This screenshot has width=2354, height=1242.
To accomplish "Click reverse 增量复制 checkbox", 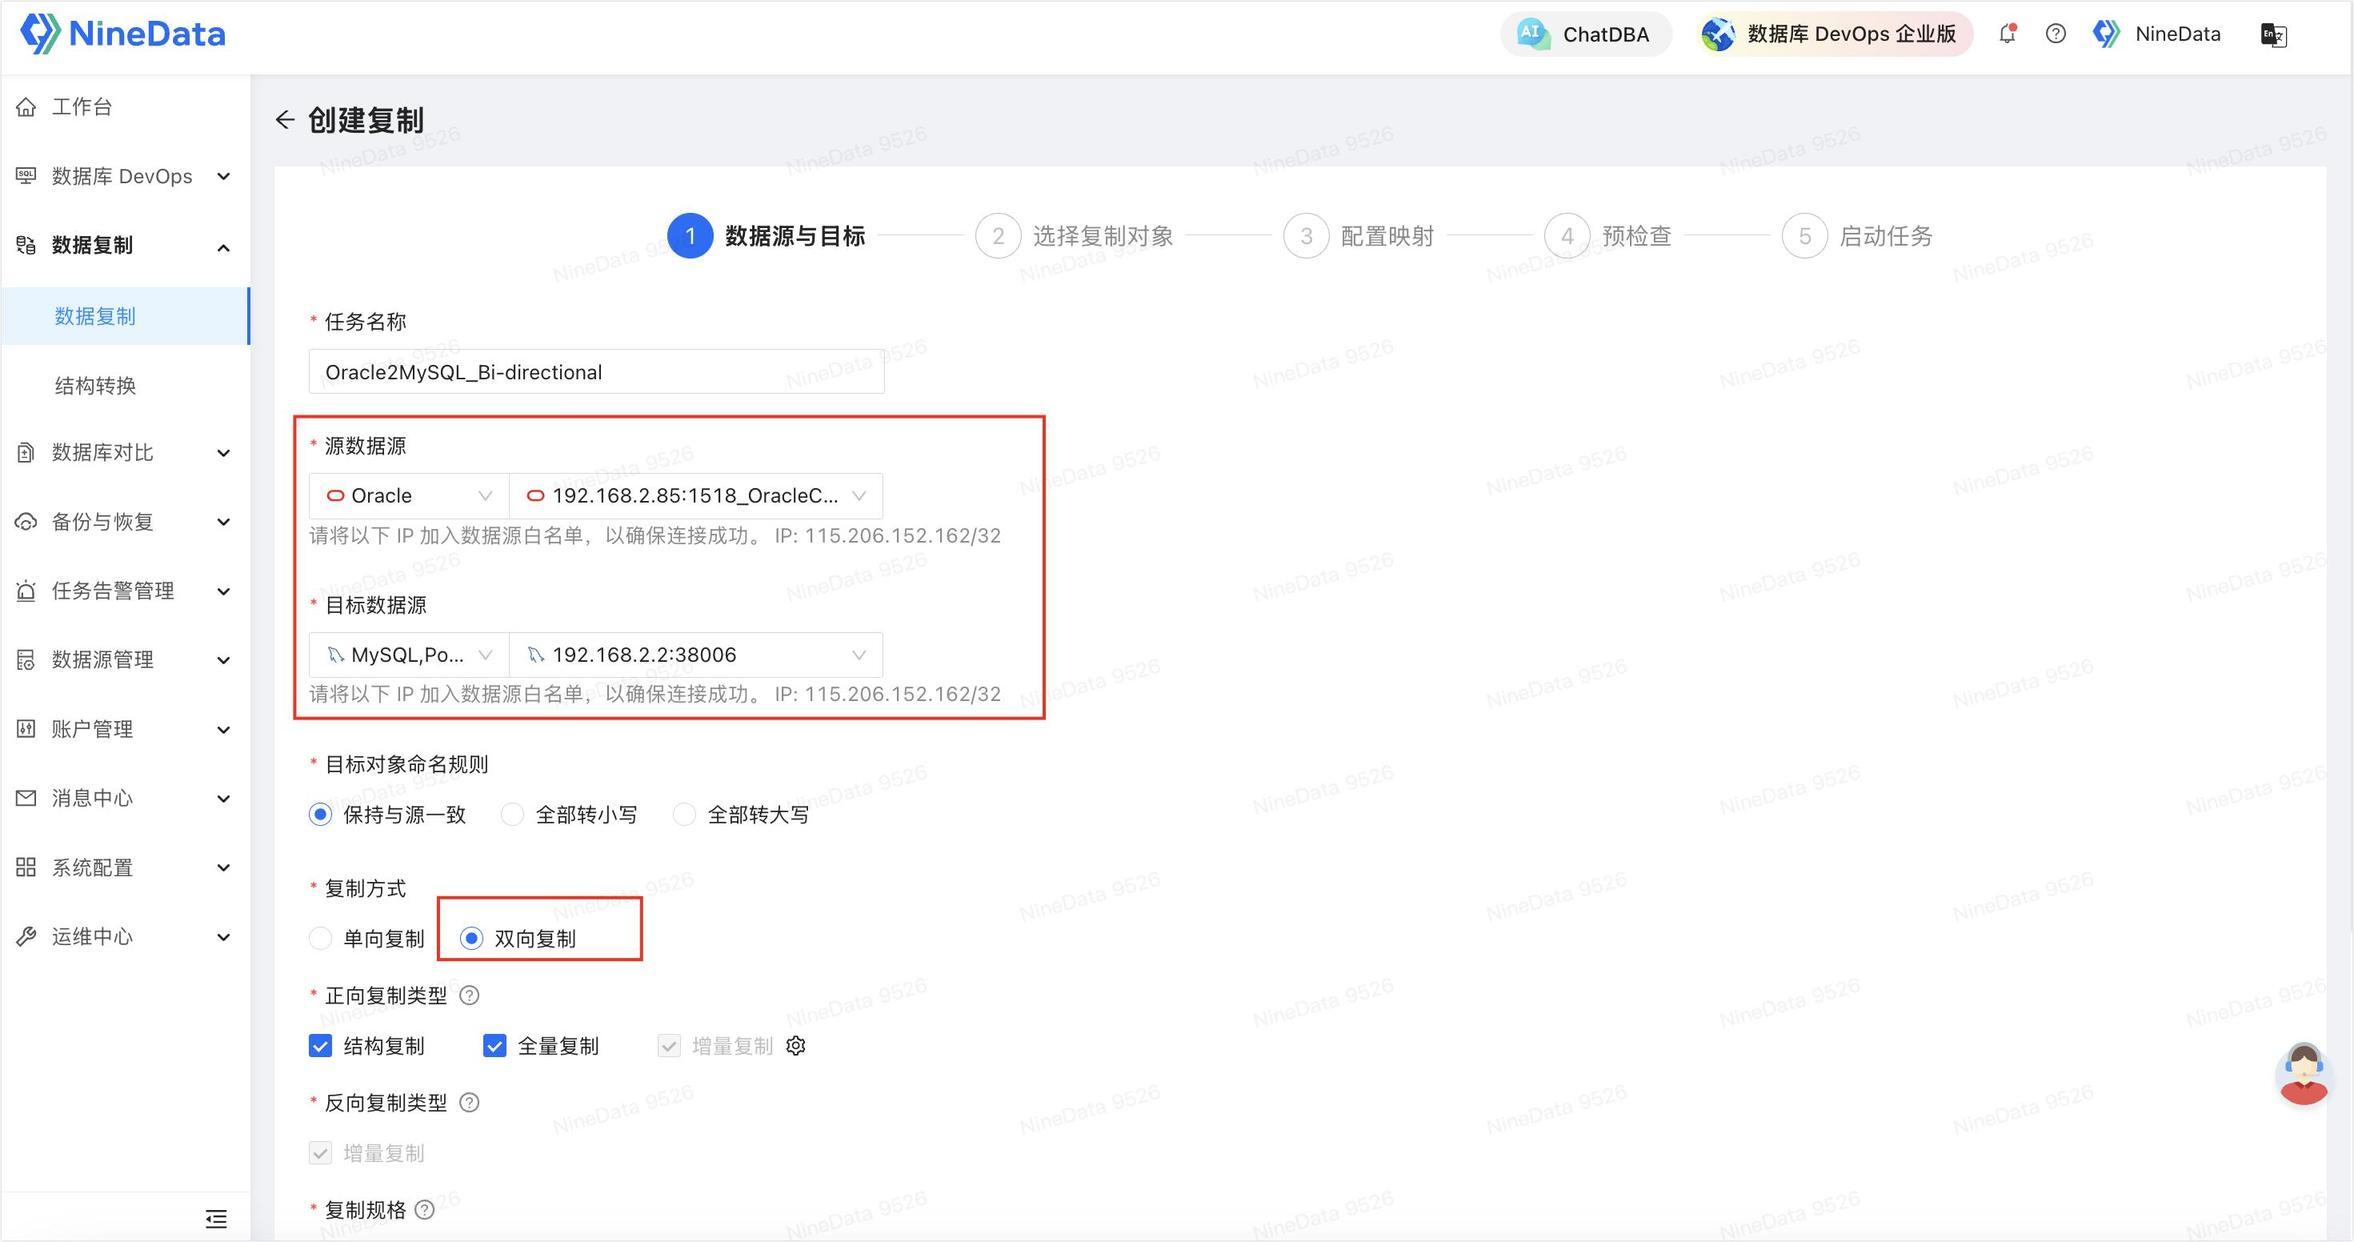I will pyautogui.click(x=320, y=1153).
